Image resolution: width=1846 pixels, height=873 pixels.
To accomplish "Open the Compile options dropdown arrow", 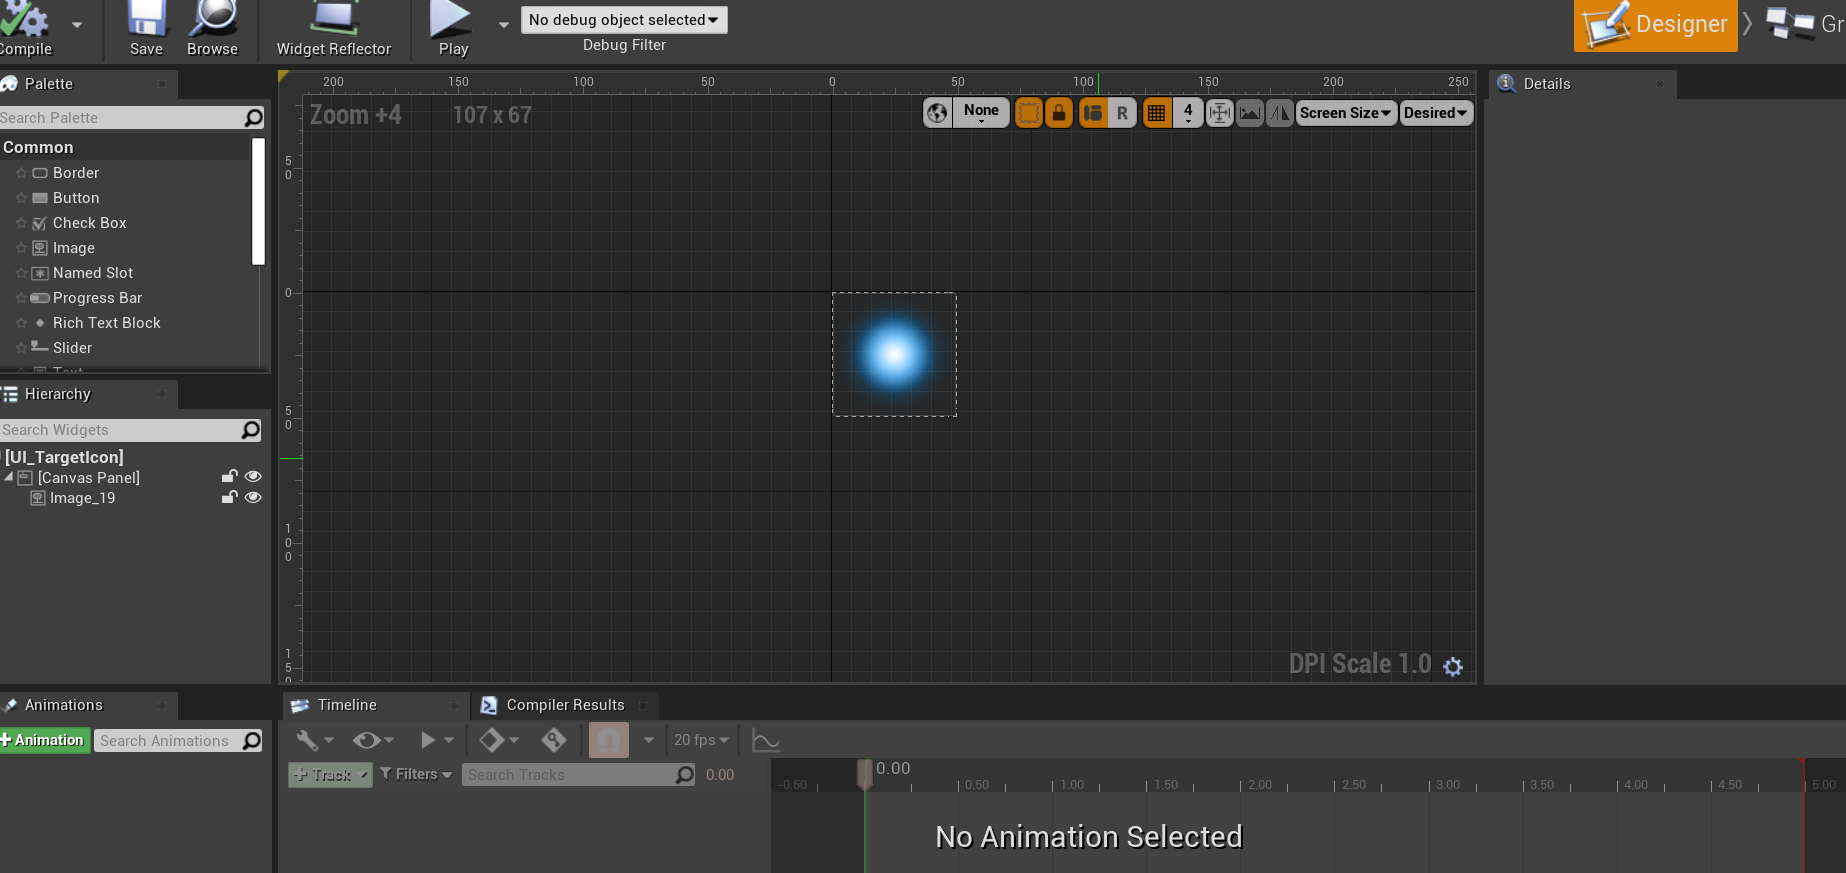I will coord(77,24).
